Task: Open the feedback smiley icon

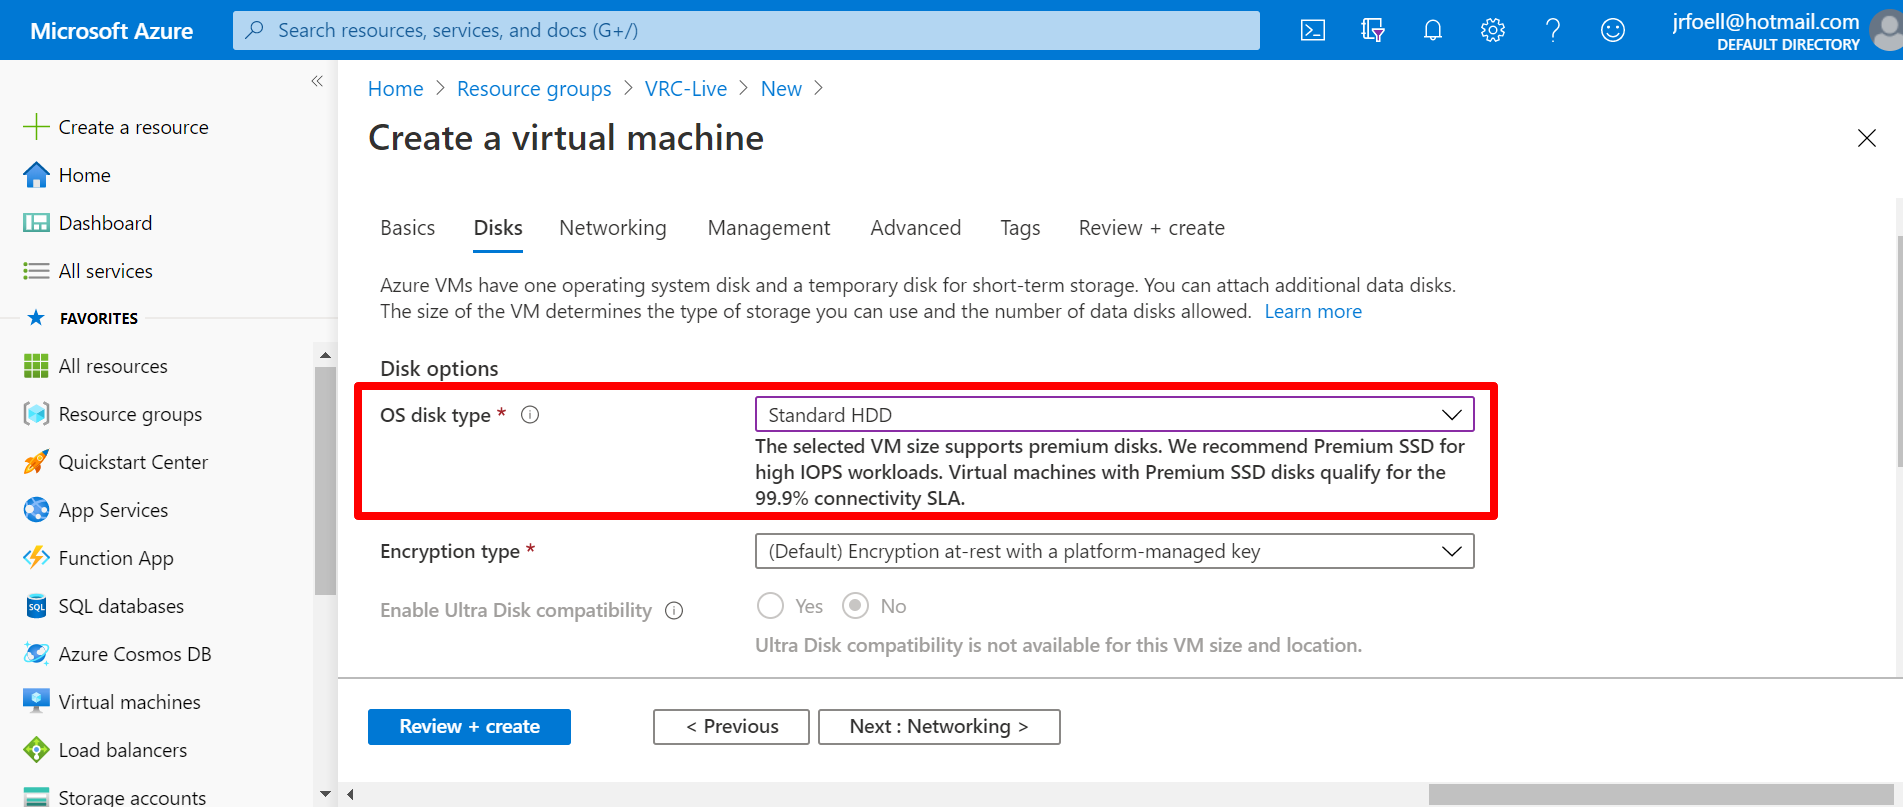Action: (x=1613, y=30)
